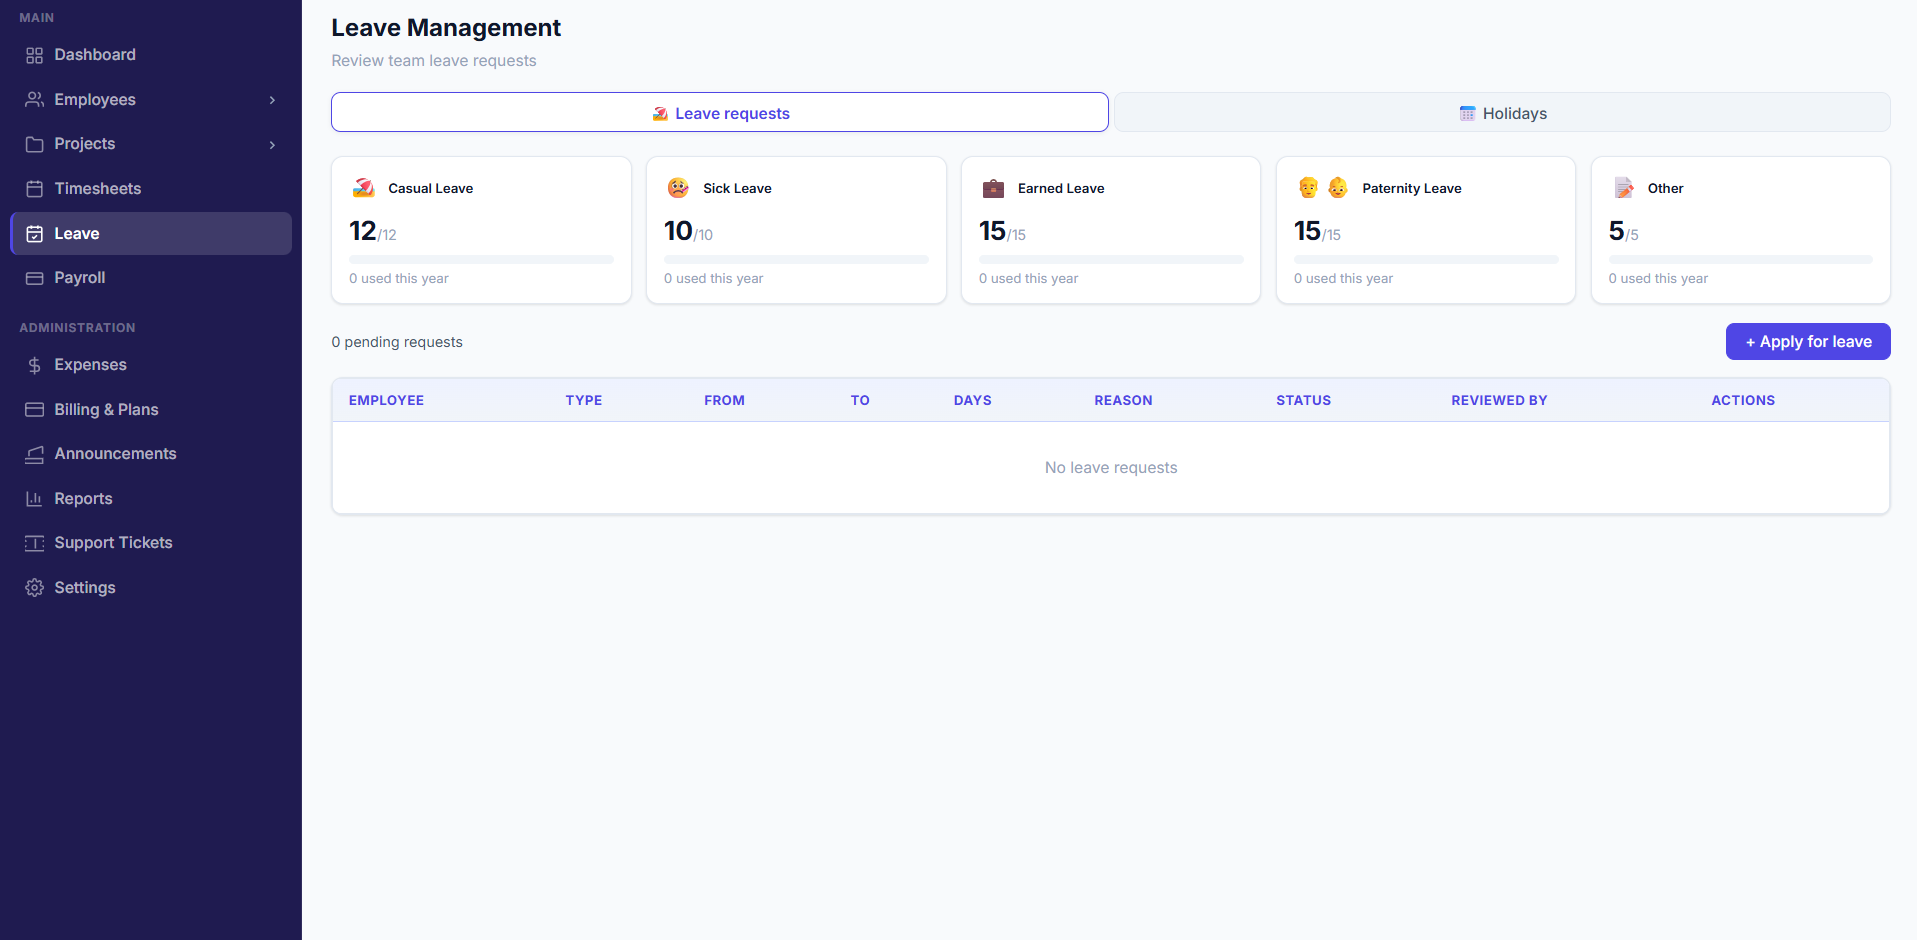Click the 'Leave Management' page heading
Image resolution: width=1917 pixels, height=940 pixels.
(x=446, y=28)
